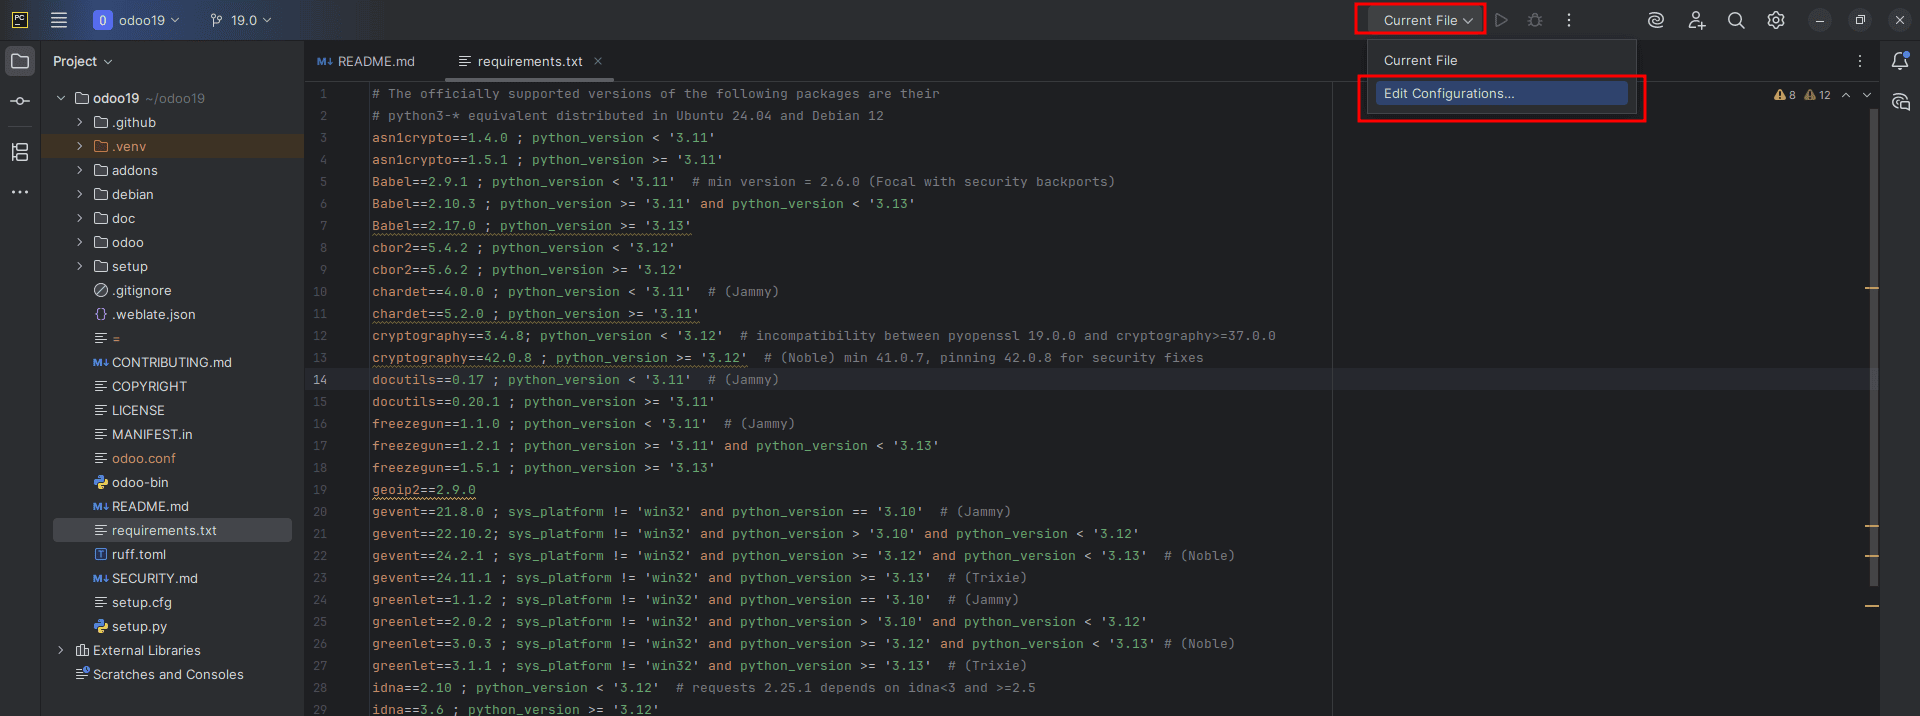The height and width of the screenshot is (716, 1920).
Task: Open the AI Assistant swirl icon in title bar
Action: pyautogui.click(x=1656, y=20)
